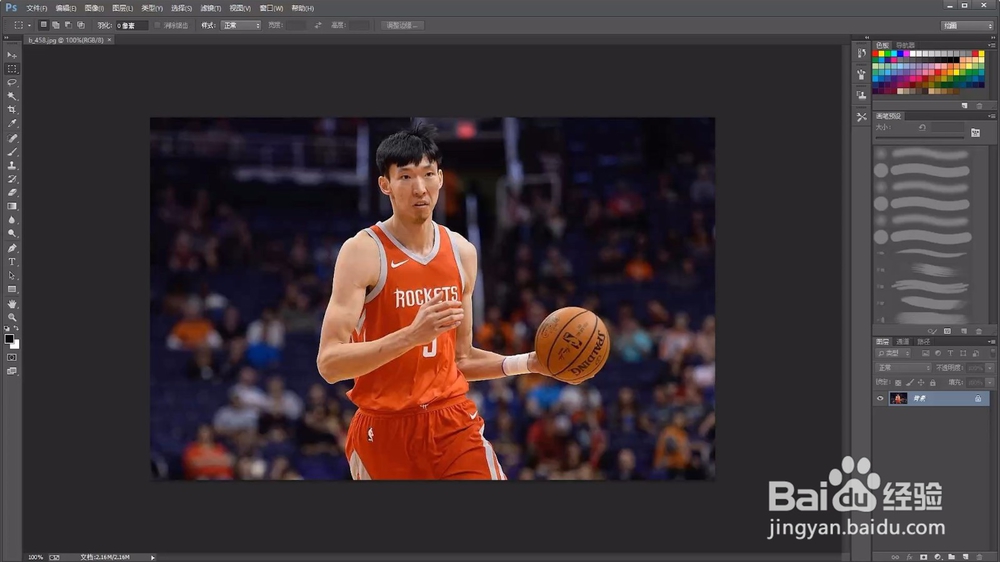Select the Crop tool
1000x562 pixels.
pyautogui.click(x=11, y=110)
